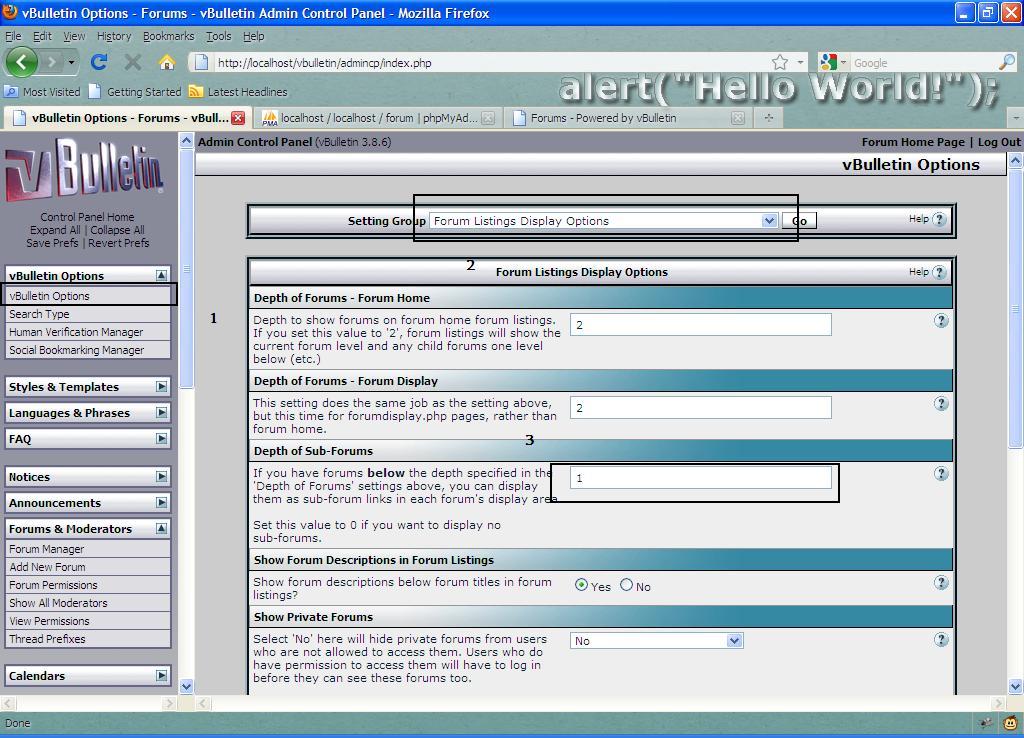Collapse the vBulletin Options sidebar group
1024x738 pixels.
point(161,276)
